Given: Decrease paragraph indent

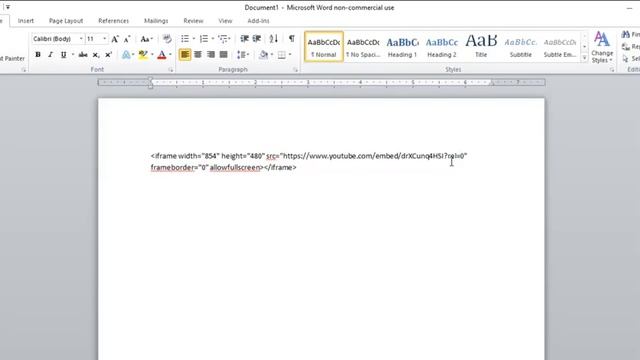Looking at the screenshot, I should point(244,39).
